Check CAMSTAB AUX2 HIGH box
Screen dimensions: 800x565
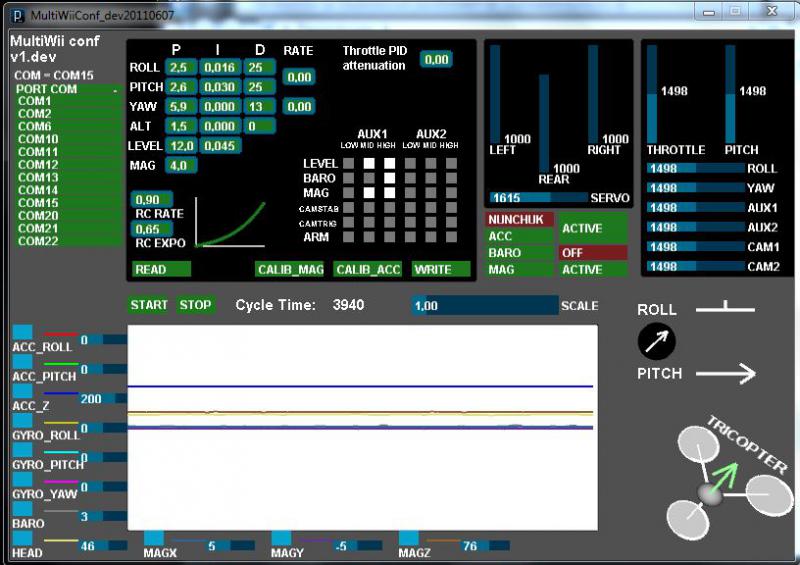click(451, 208)
